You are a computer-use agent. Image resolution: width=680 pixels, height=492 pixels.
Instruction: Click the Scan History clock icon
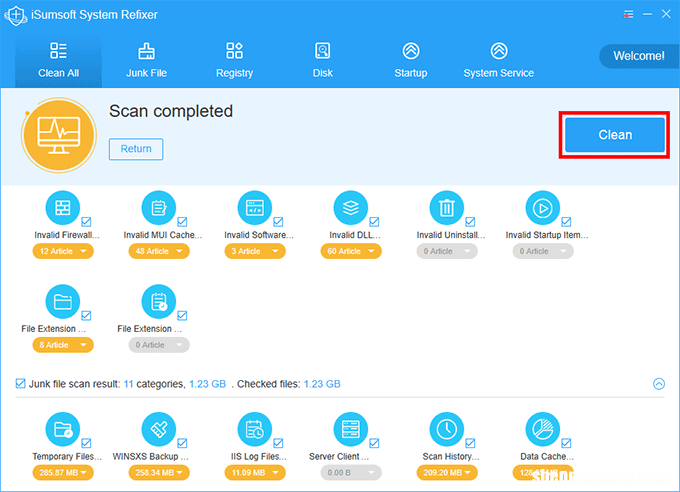point(447,429)
